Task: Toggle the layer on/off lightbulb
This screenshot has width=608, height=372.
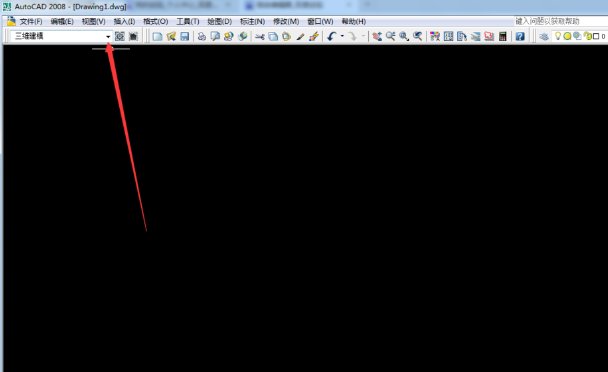Action: click(x=558, y=36)
